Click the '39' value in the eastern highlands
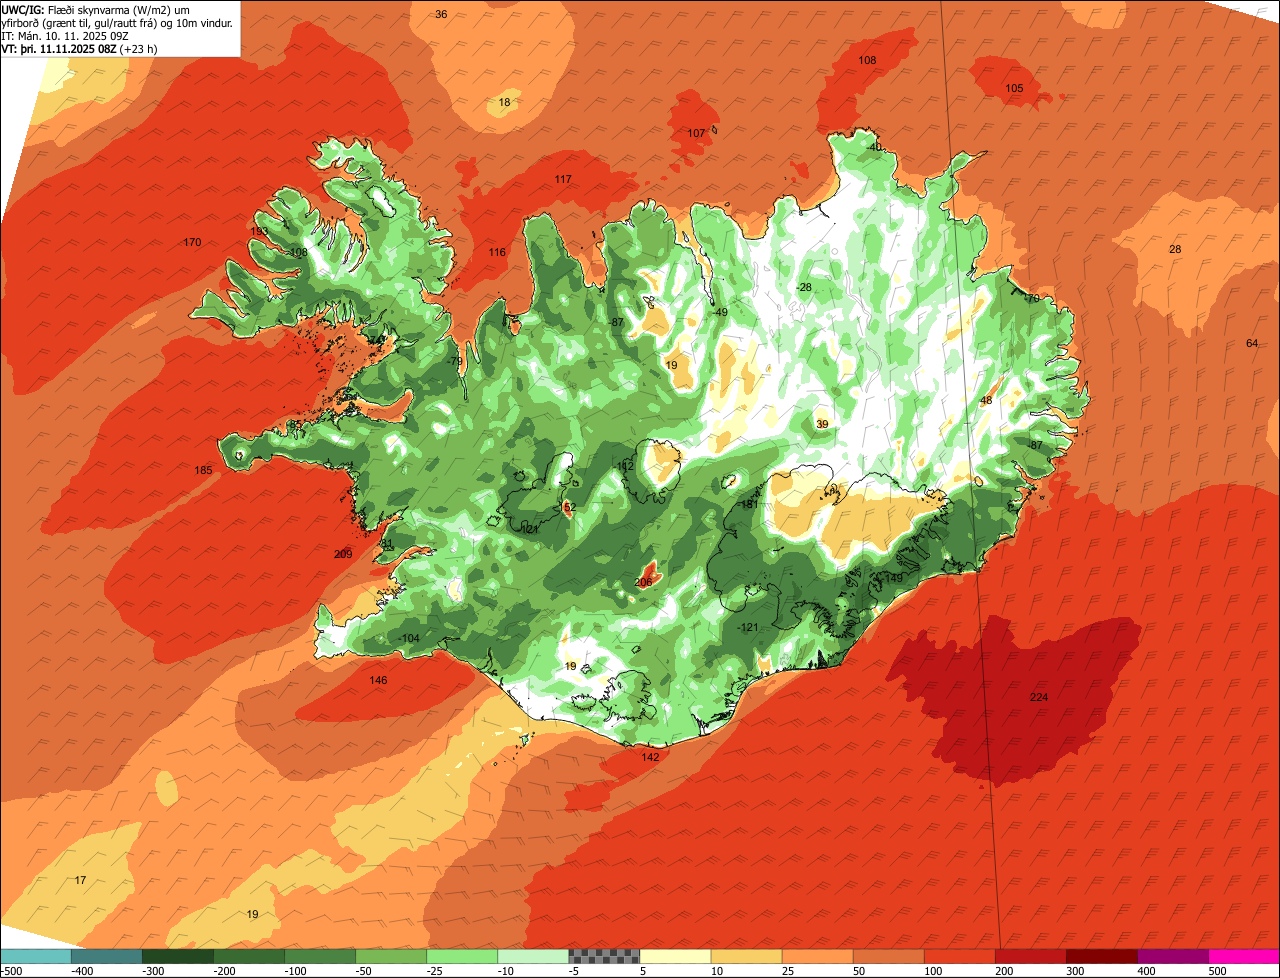1280x978 pixels. (822, 424)
